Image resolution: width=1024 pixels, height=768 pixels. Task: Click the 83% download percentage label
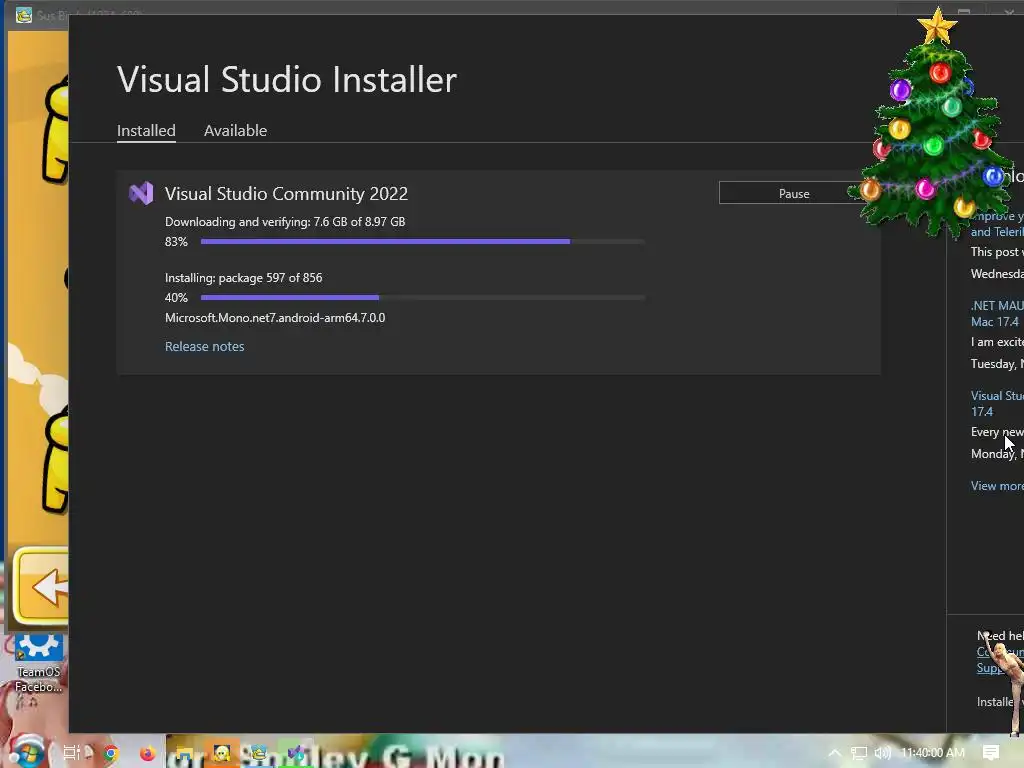click(x=176, y=242)
